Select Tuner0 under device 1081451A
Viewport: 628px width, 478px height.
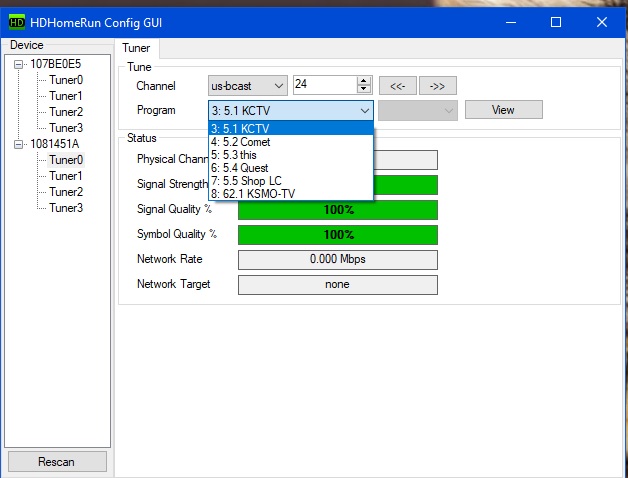(66, 160)
